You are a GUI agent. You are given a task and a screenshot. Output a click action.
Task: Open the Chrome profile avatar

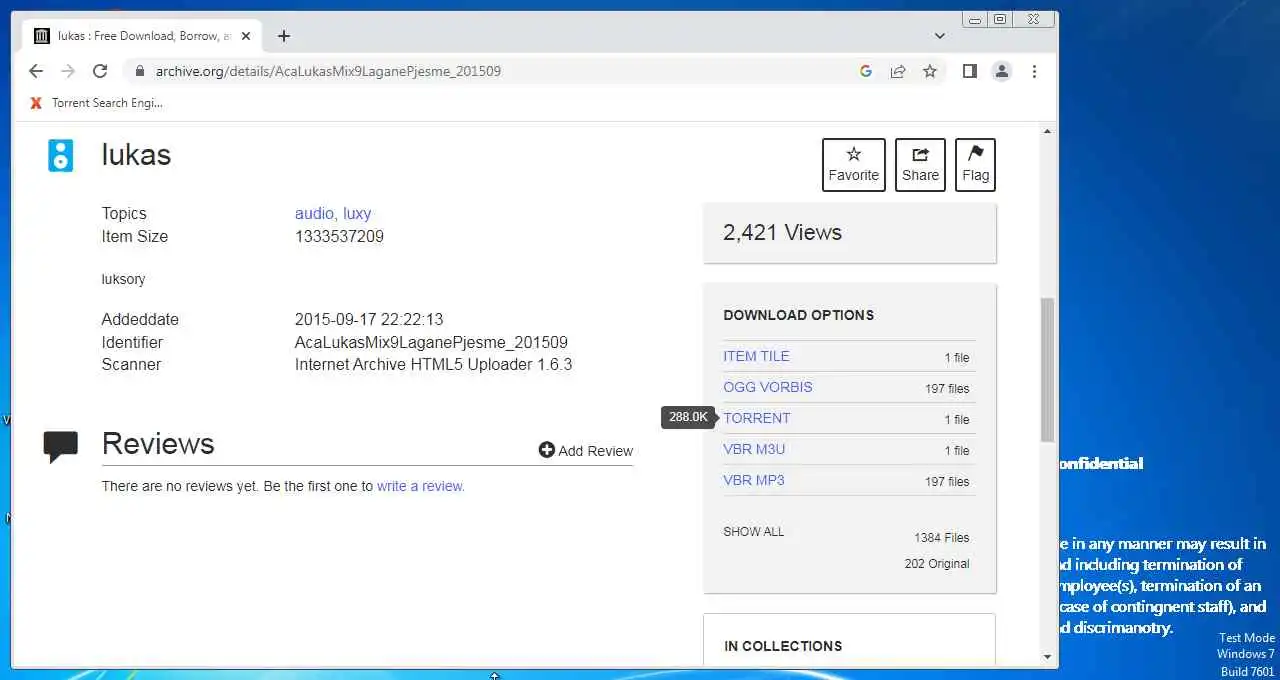click(1001, 71)
